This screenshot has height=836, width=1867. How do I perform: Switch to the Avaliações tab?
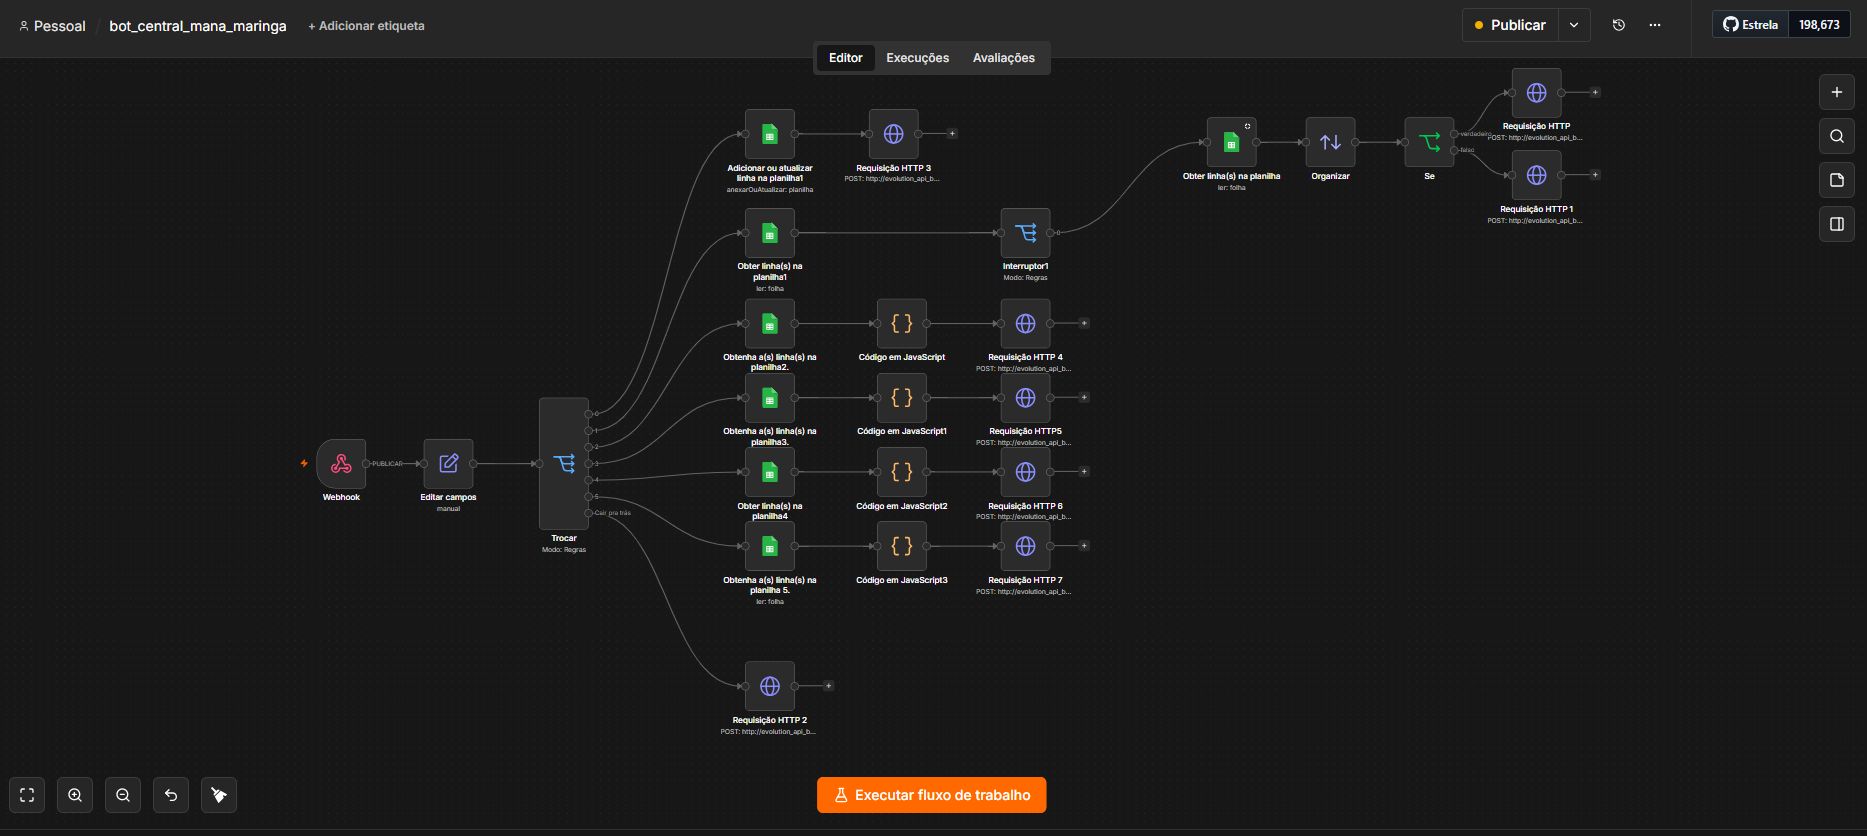[x=1004, y=58]
